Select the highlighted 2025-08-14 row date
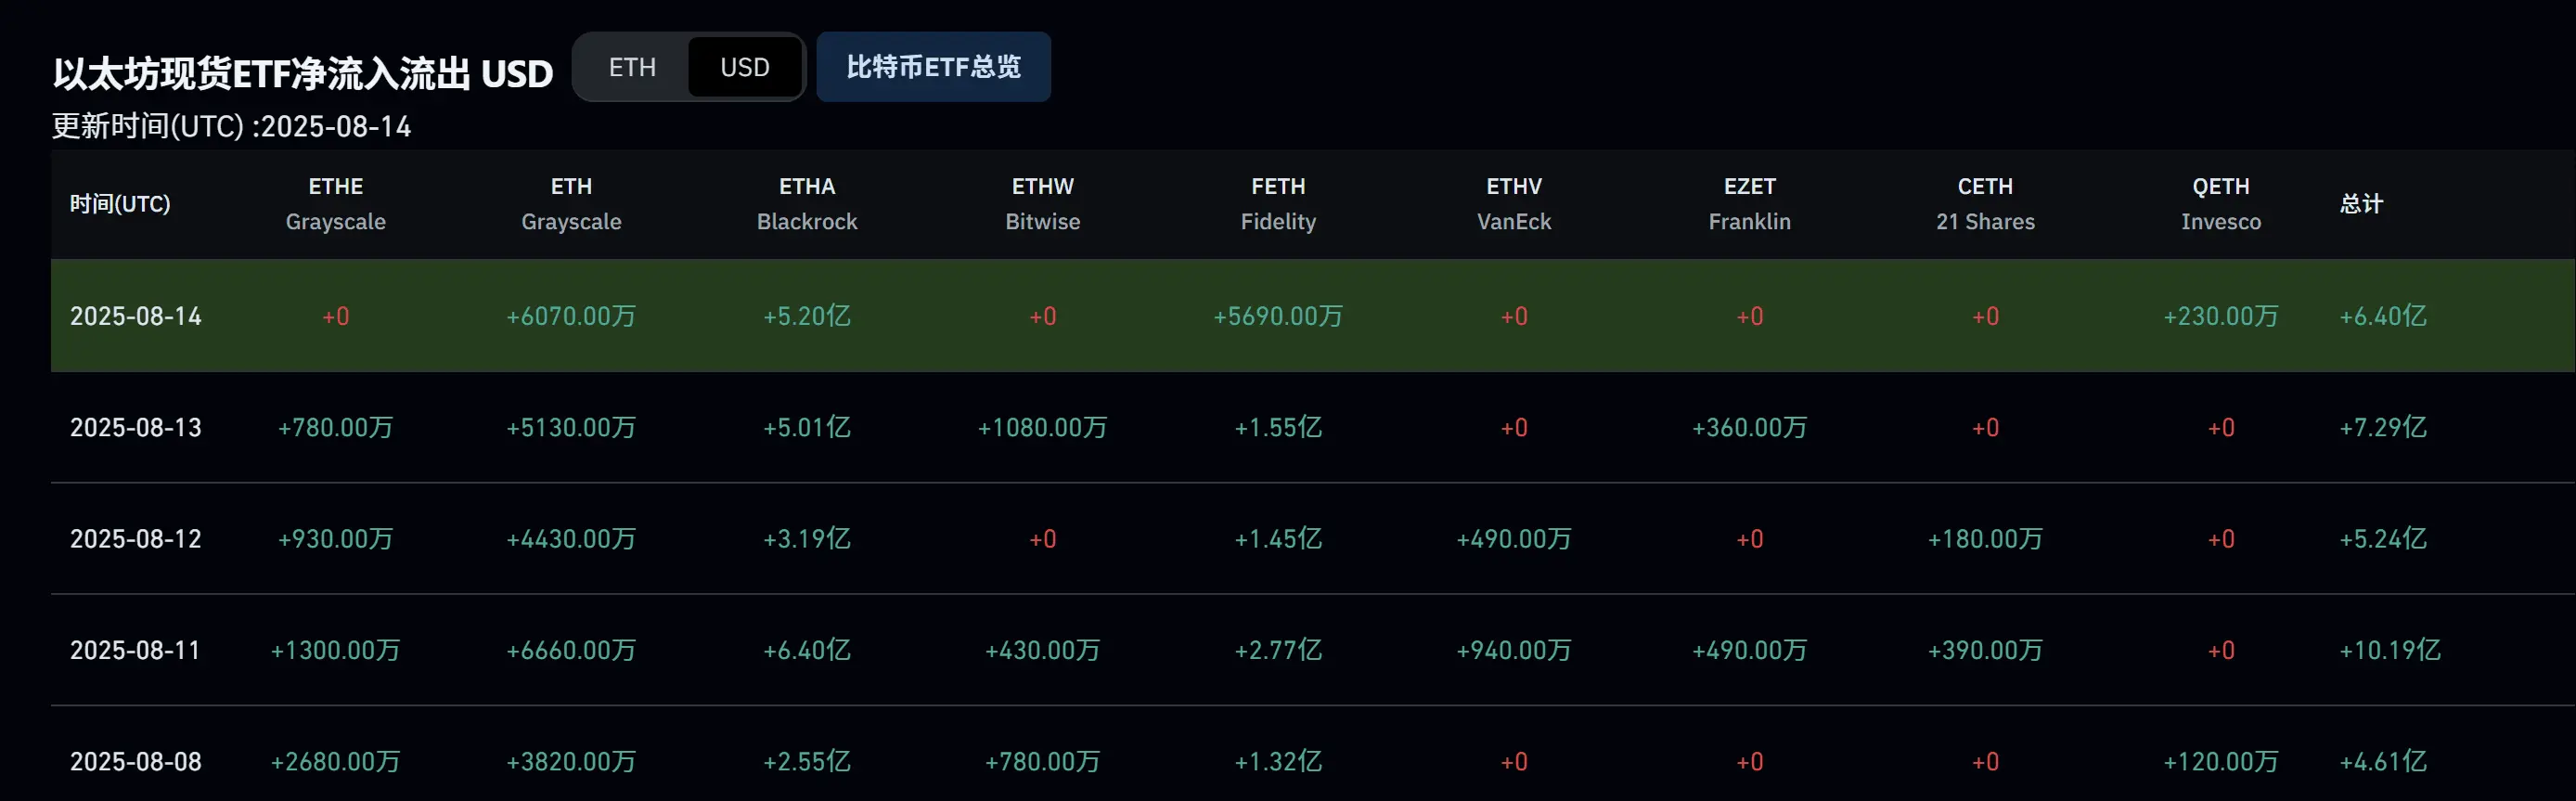 [136, 316]
